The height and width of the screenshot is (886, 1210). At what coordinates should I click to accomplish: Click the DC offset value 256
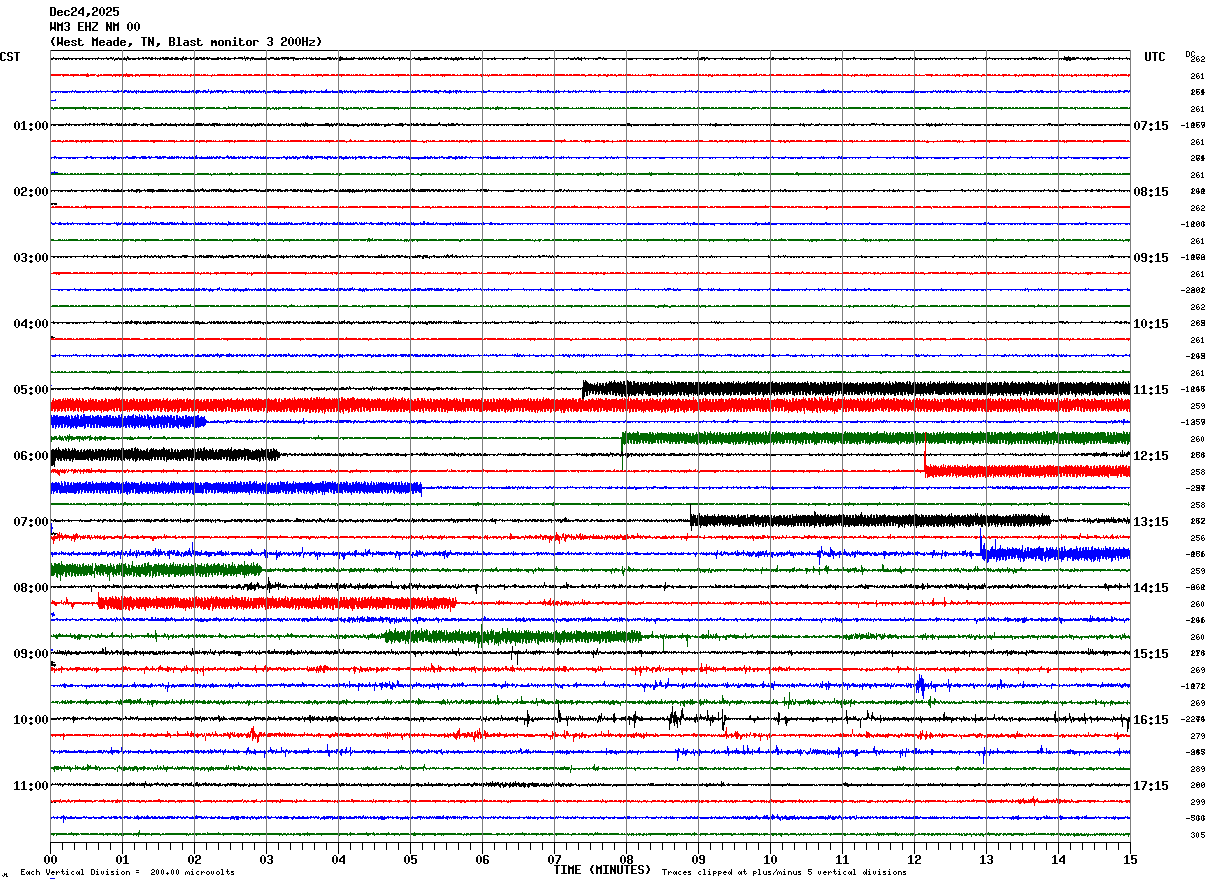click(x=1197, y=538)
